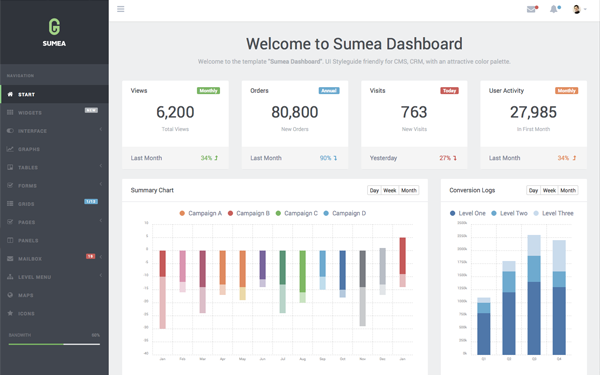Click the red Today badge on Visits

tap(450, 91)
